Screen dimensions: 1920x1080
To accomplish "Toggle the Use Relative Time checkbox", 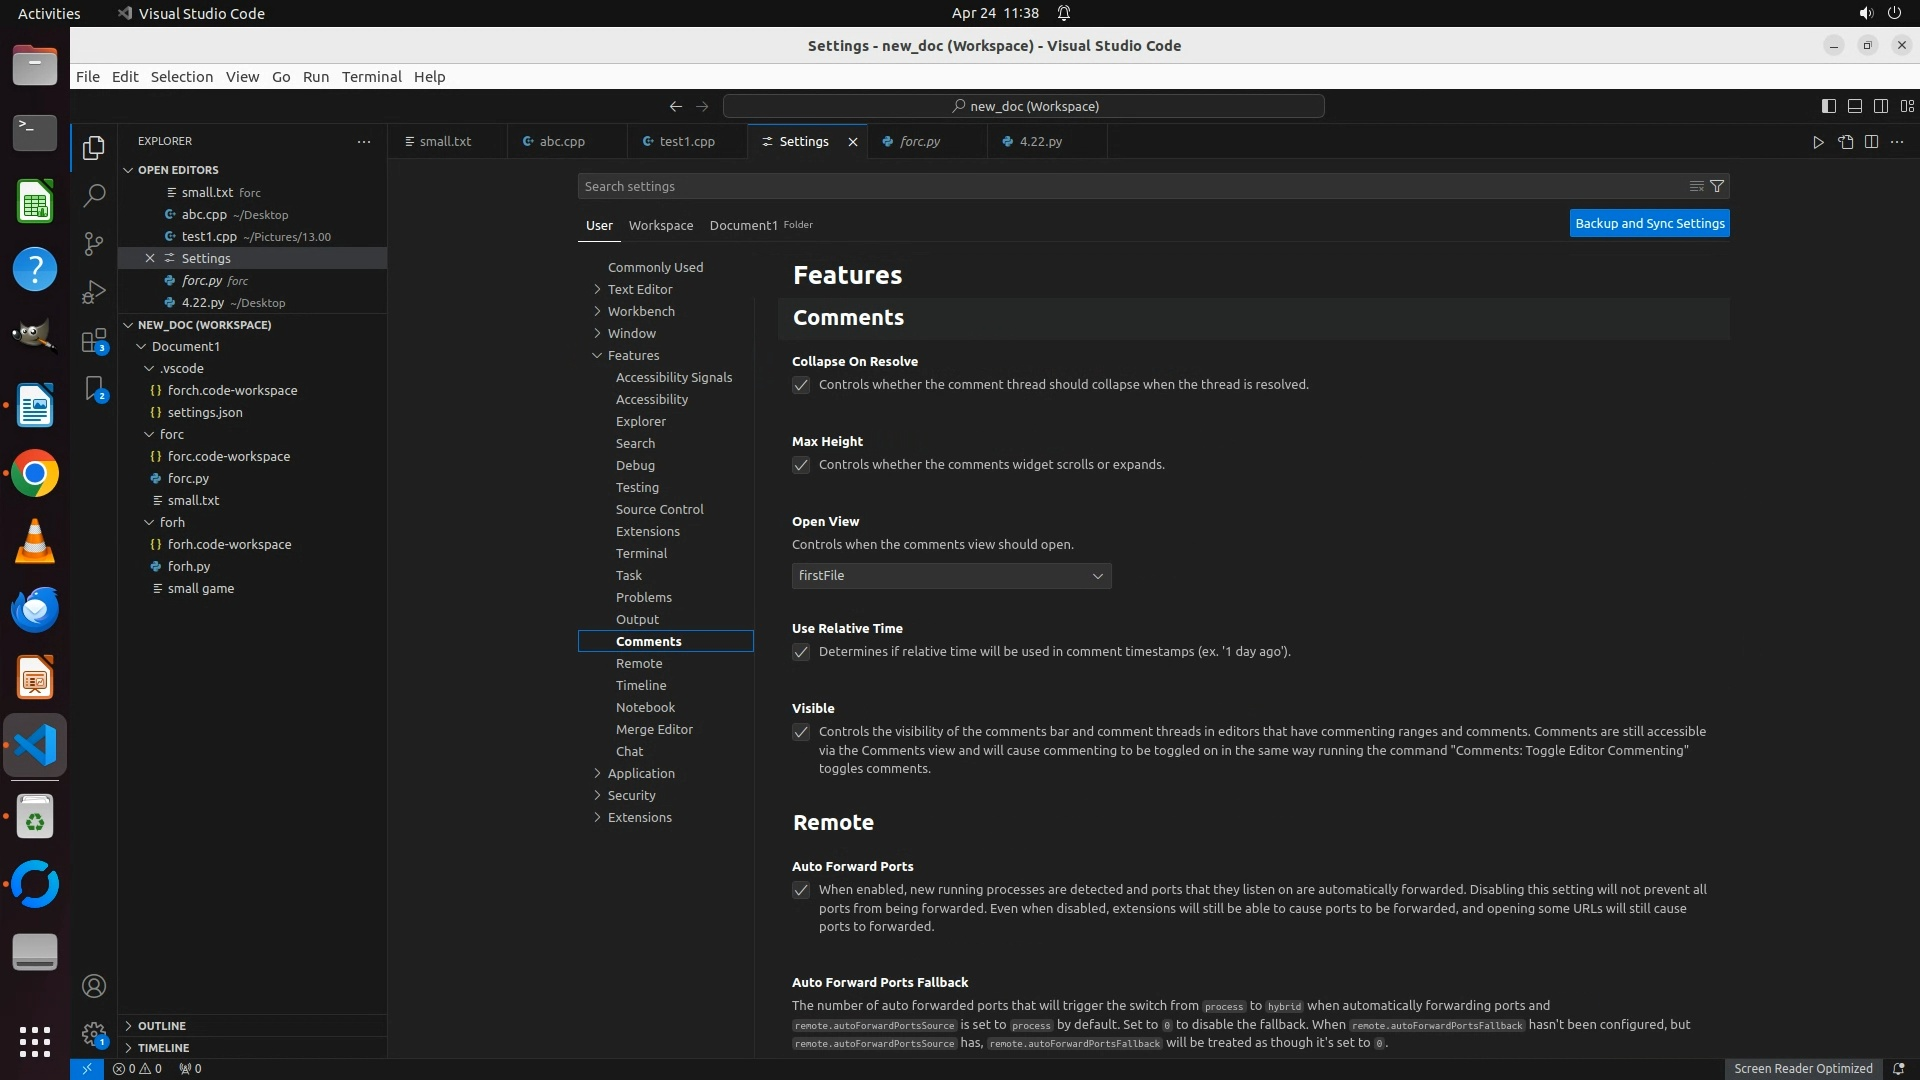I will [x=801, y=652].
